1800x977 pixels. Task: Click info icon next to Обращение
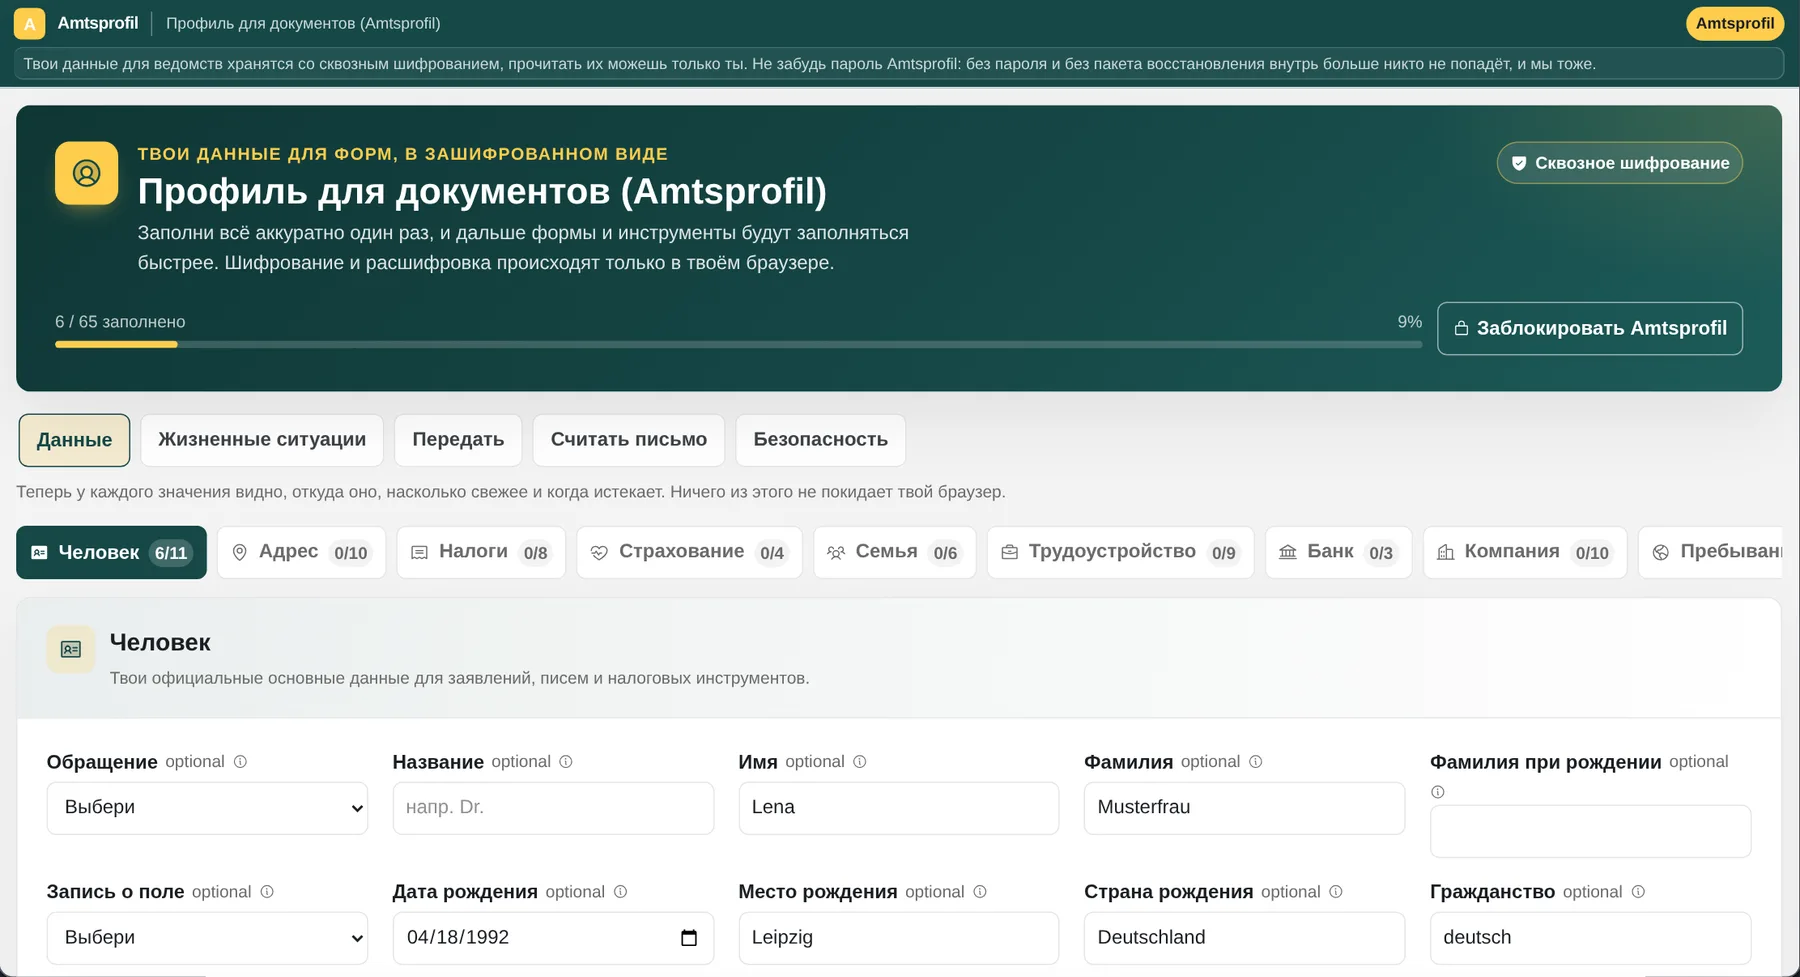(240, 762)
